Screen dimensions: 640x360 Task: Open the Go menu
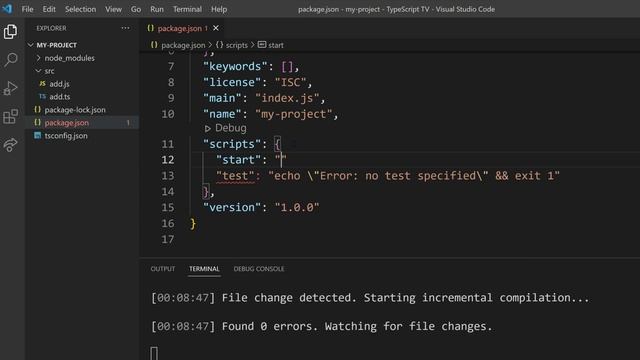(136, 9)
